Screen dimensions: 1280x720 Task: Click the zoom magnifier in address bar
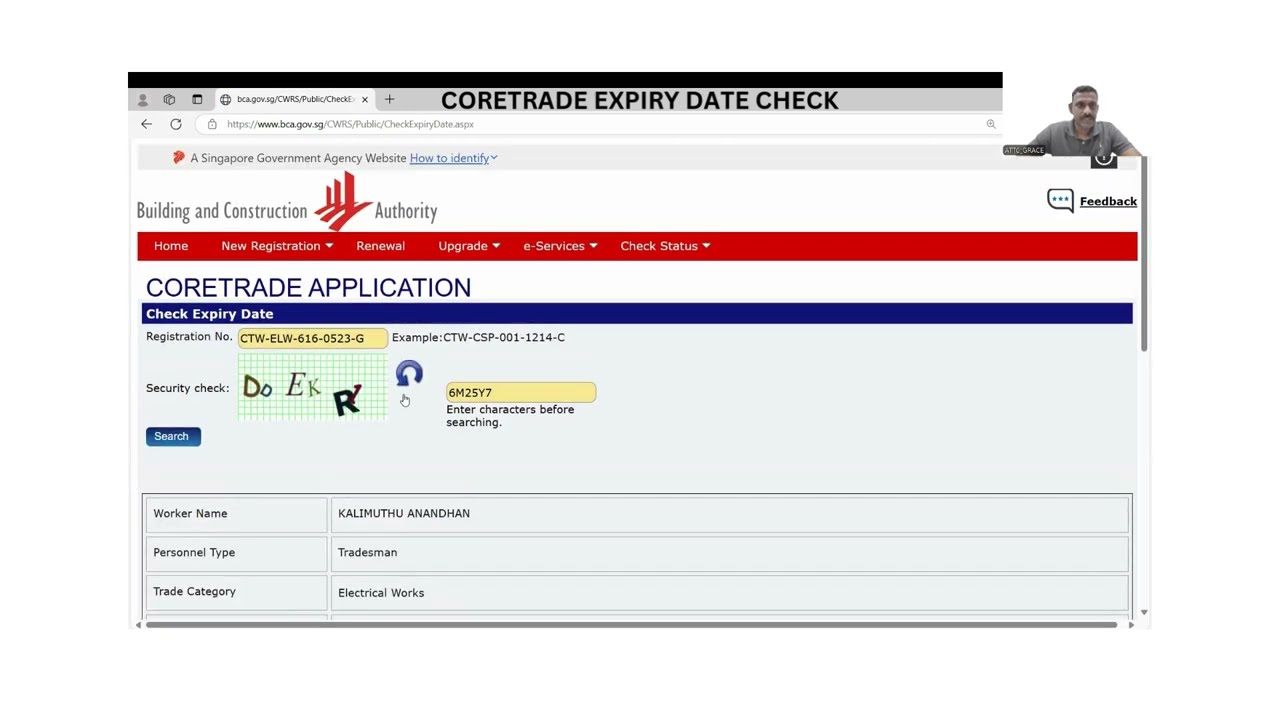[x=991, y=124]
